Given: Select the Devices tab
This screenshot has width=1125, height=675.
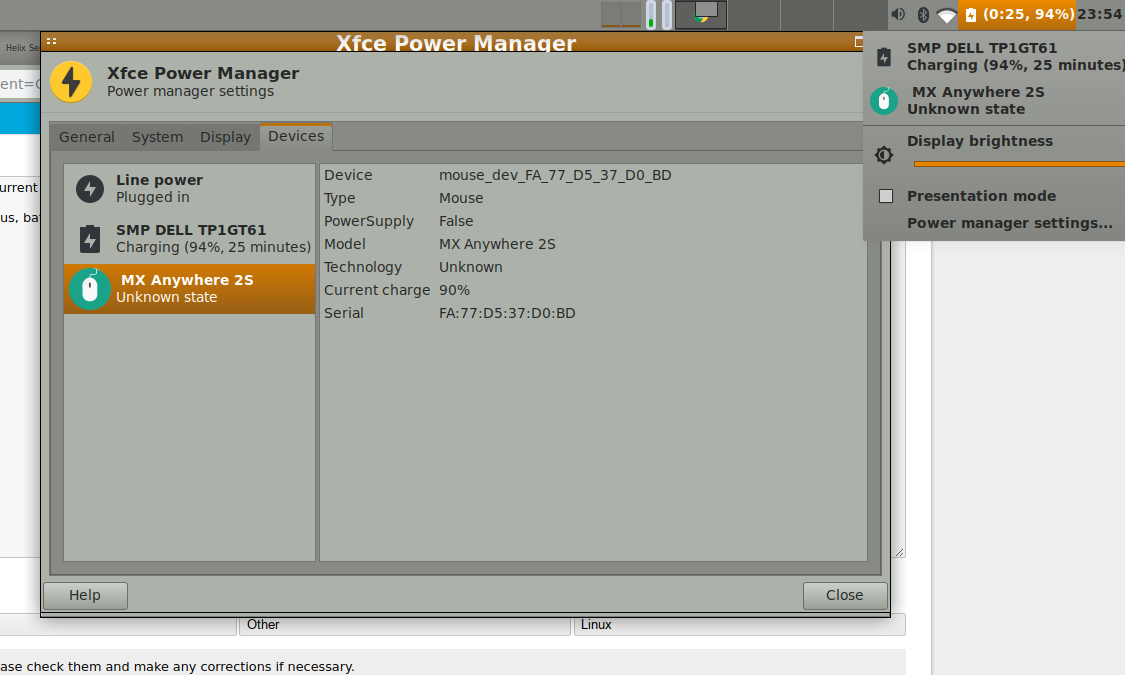Looking at the screenshot, I should (x=296, y=136).
